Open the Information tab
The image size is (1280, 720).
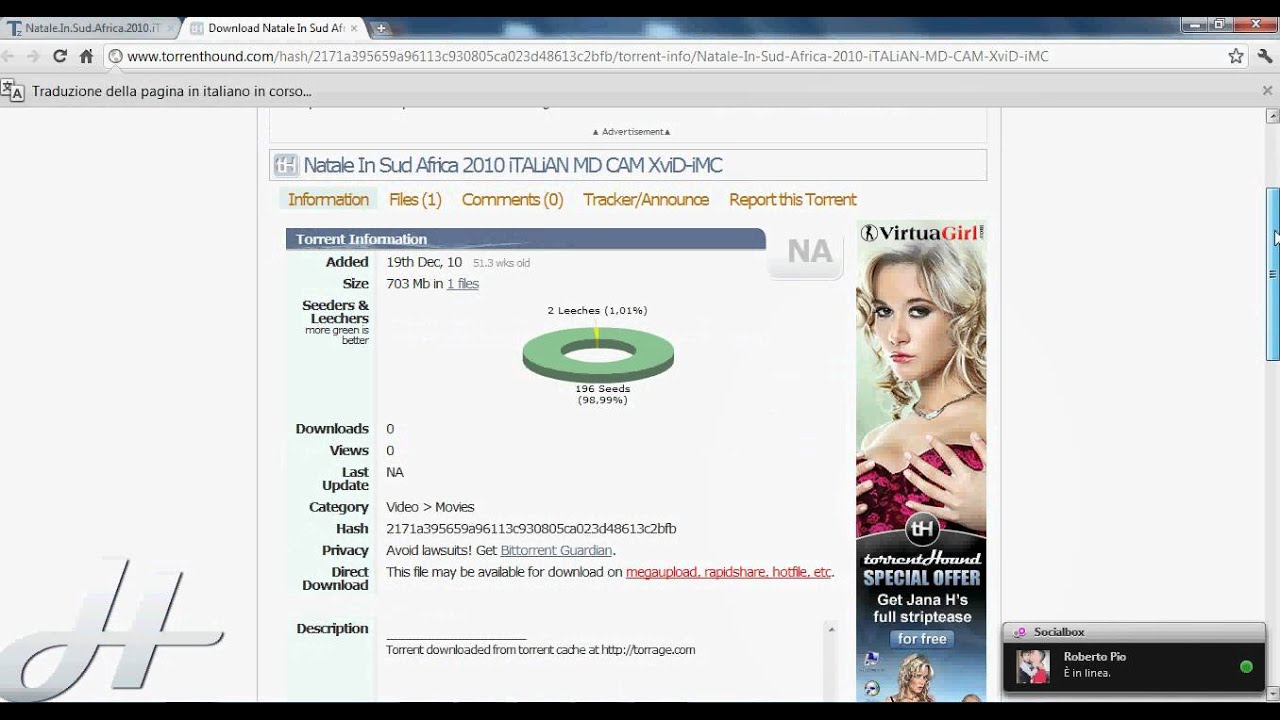pyautogui.click(x=328, y=199)
